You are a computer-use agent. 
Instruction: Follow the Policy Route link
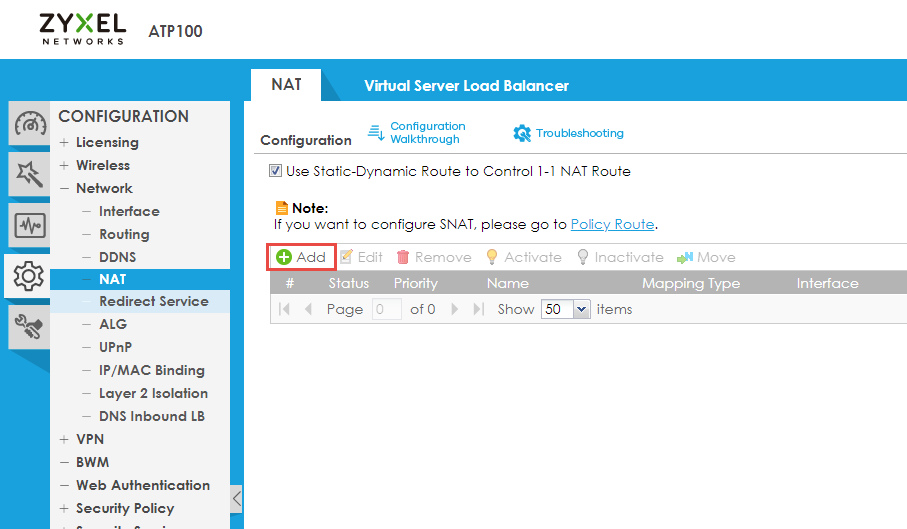coord(612,224)
